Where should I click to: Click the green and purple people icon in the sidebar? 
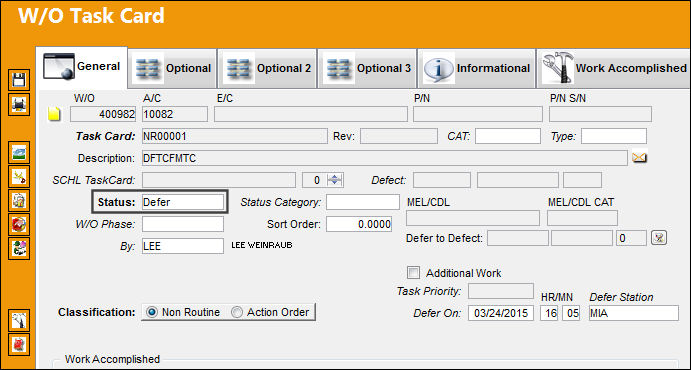[19, 248]
